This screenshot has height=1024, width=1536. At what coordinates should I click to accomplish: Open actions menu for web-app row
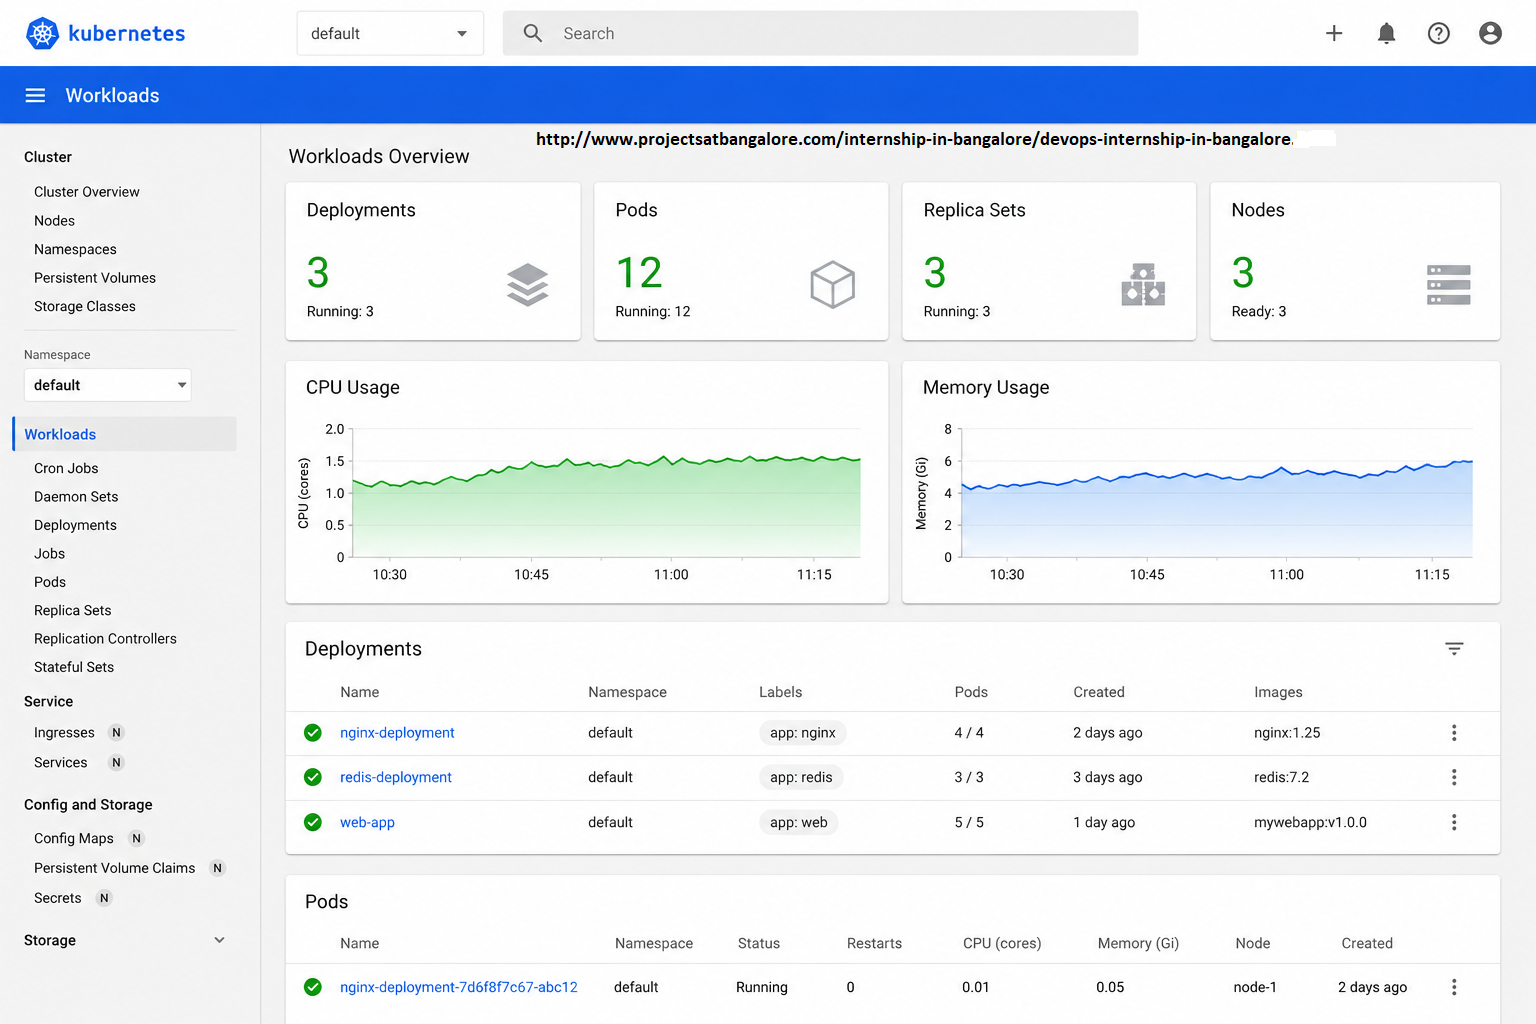point(1454,822)
